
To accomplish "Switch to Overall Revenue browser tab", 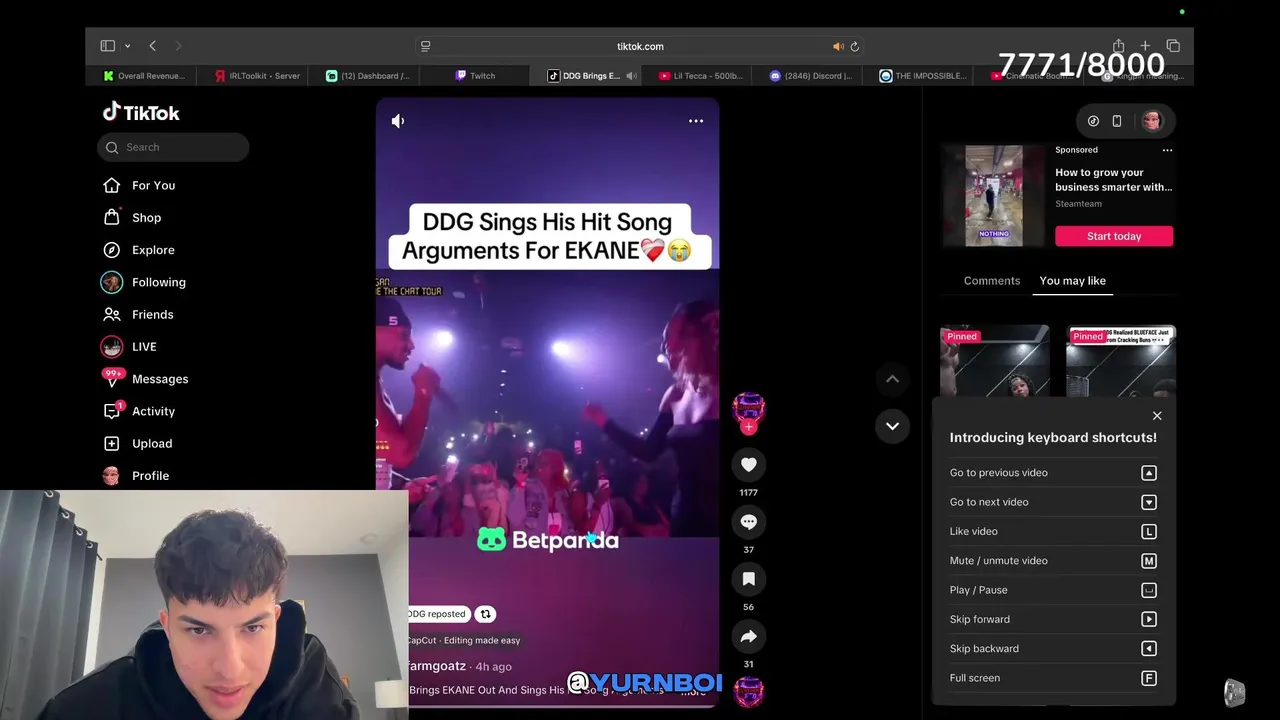I will coord(145,76).
